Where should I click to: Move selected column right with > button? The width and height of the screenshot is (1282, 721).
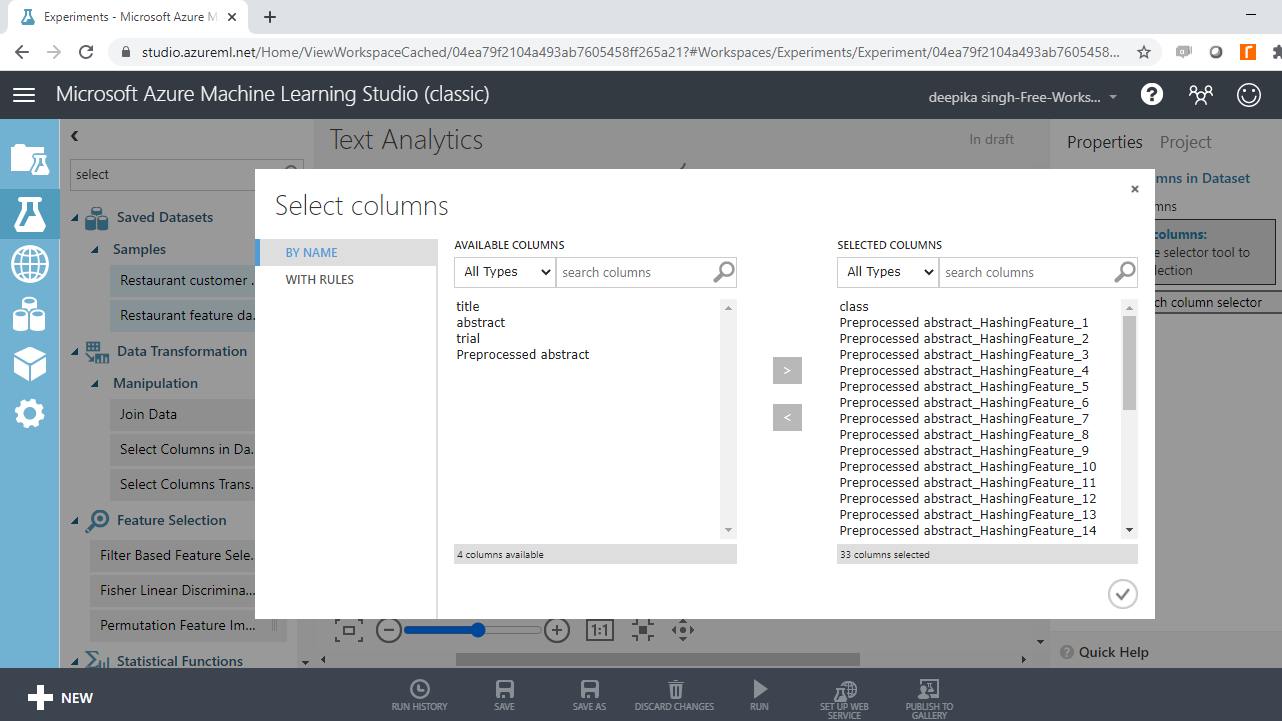tap(787, 370)
